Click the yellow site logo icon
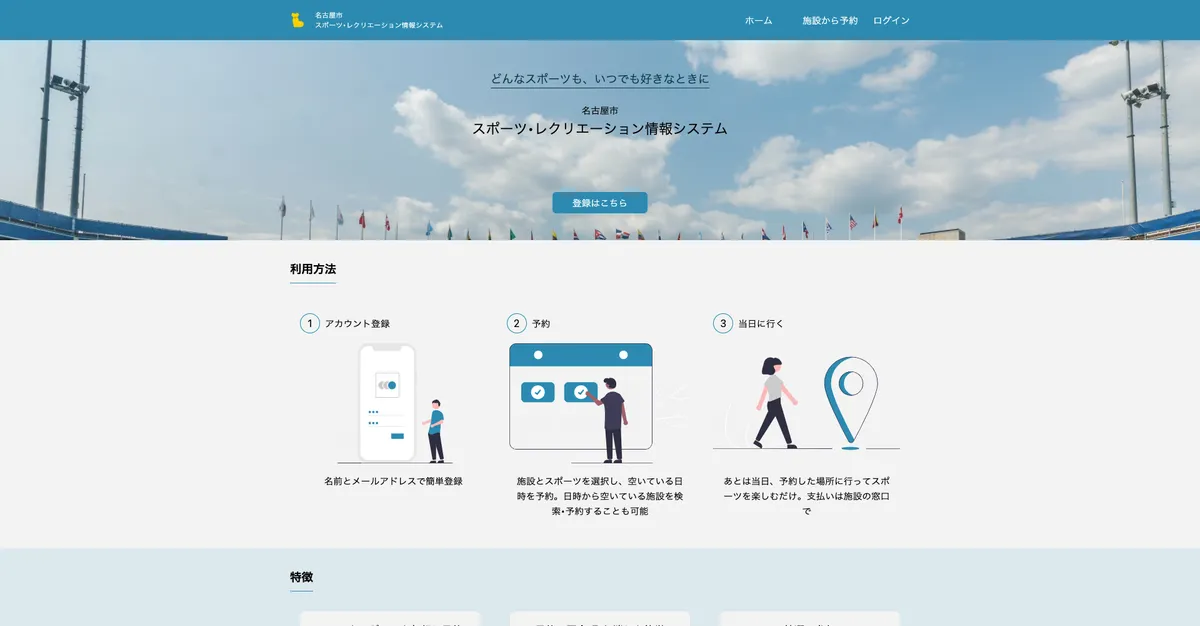 (297, 20)
